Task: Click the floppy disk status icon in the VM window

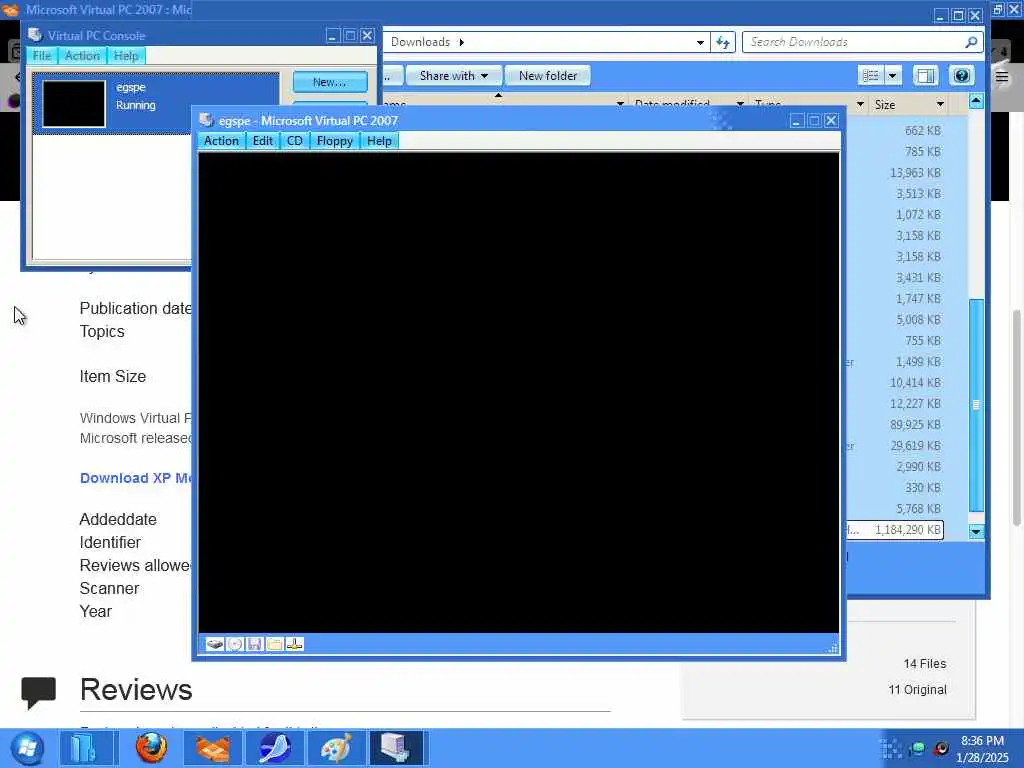Action: 255,645
